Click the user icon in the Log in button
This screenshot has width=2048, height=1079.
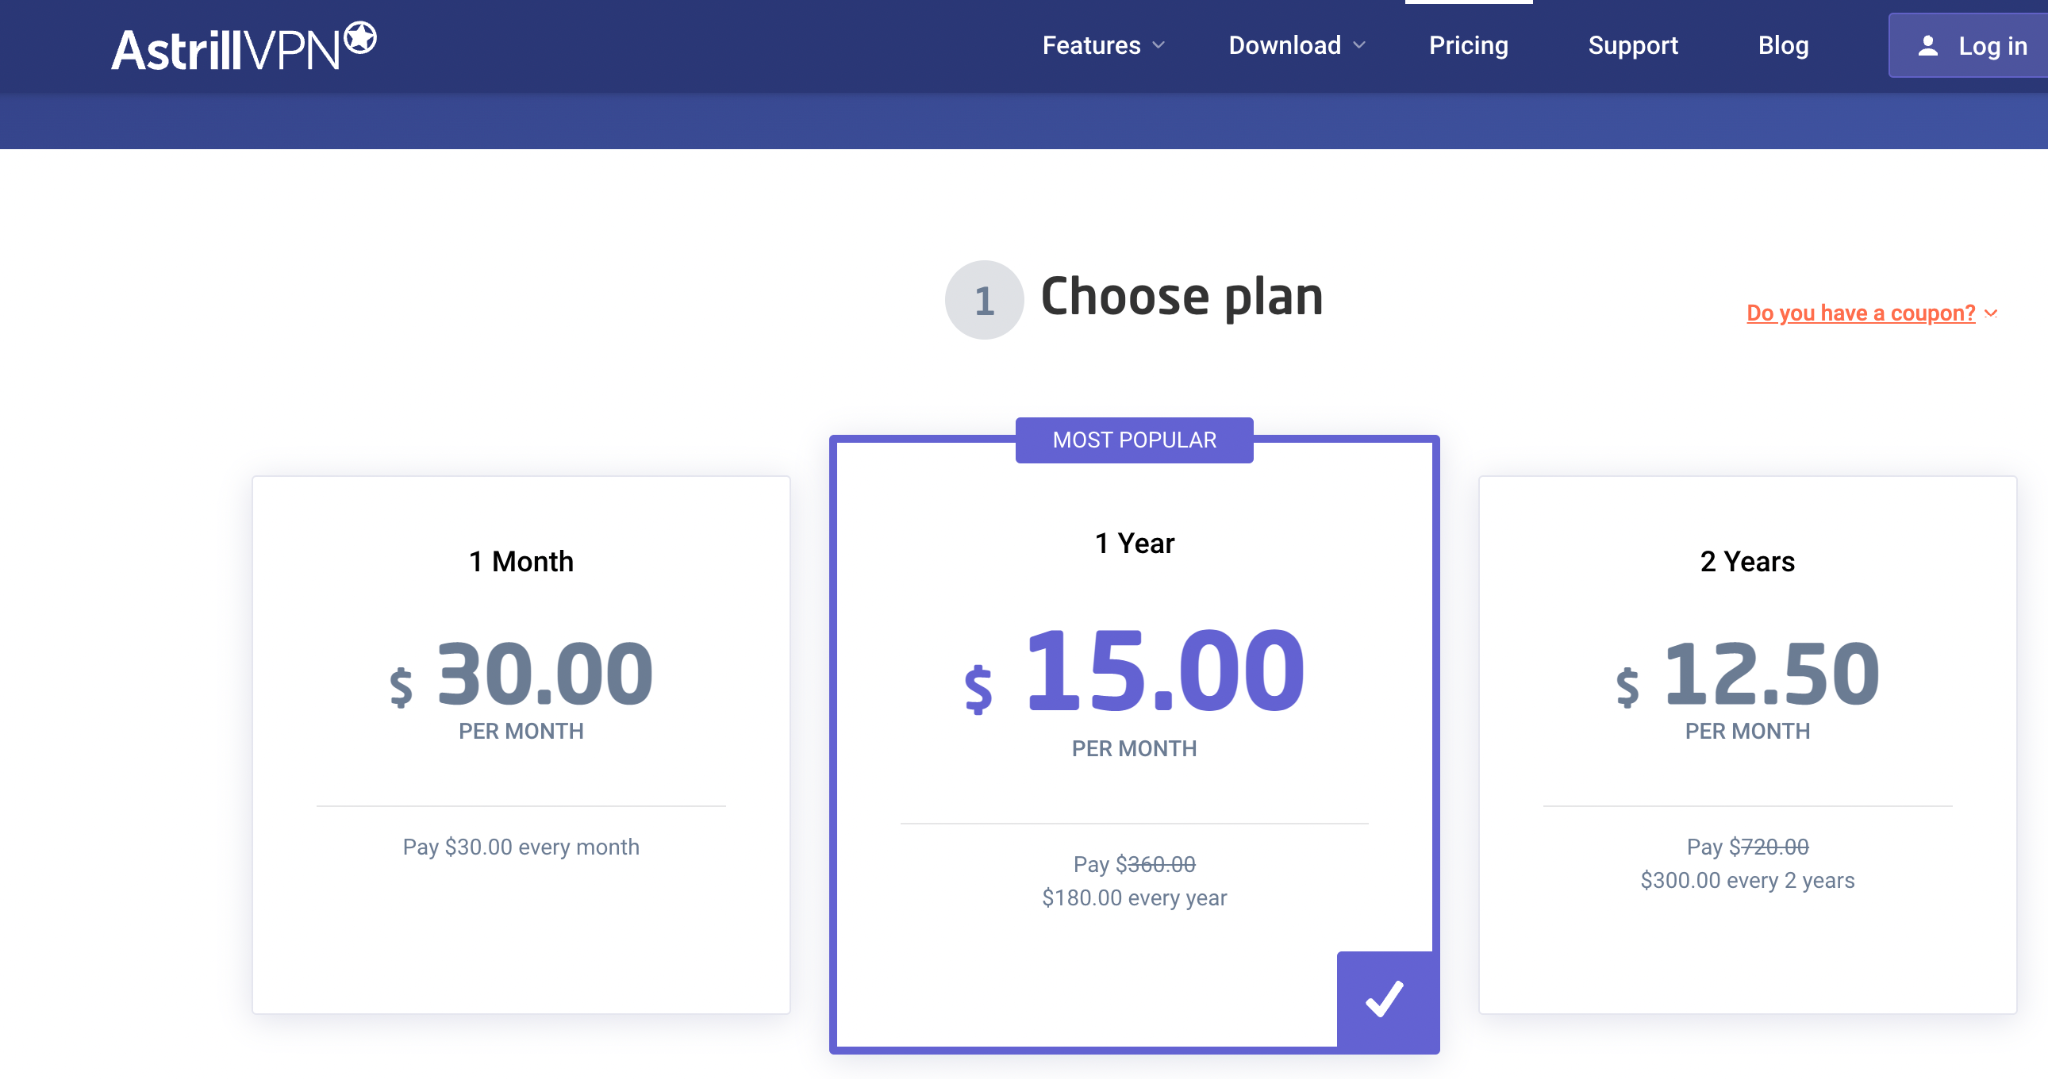click(1928, 46)
